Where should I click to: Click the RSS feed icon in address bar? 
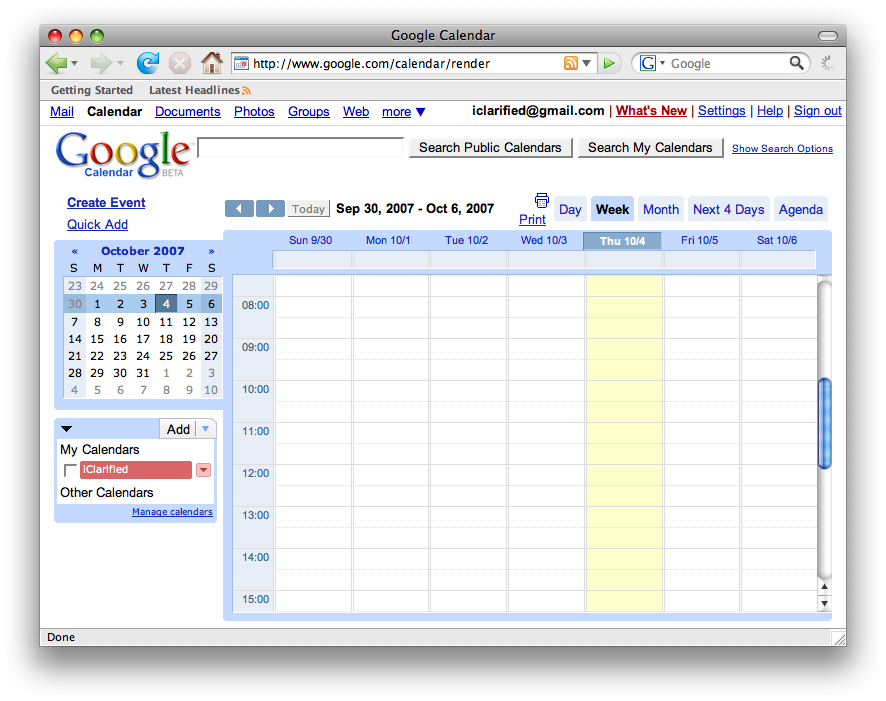pos(571,63)
